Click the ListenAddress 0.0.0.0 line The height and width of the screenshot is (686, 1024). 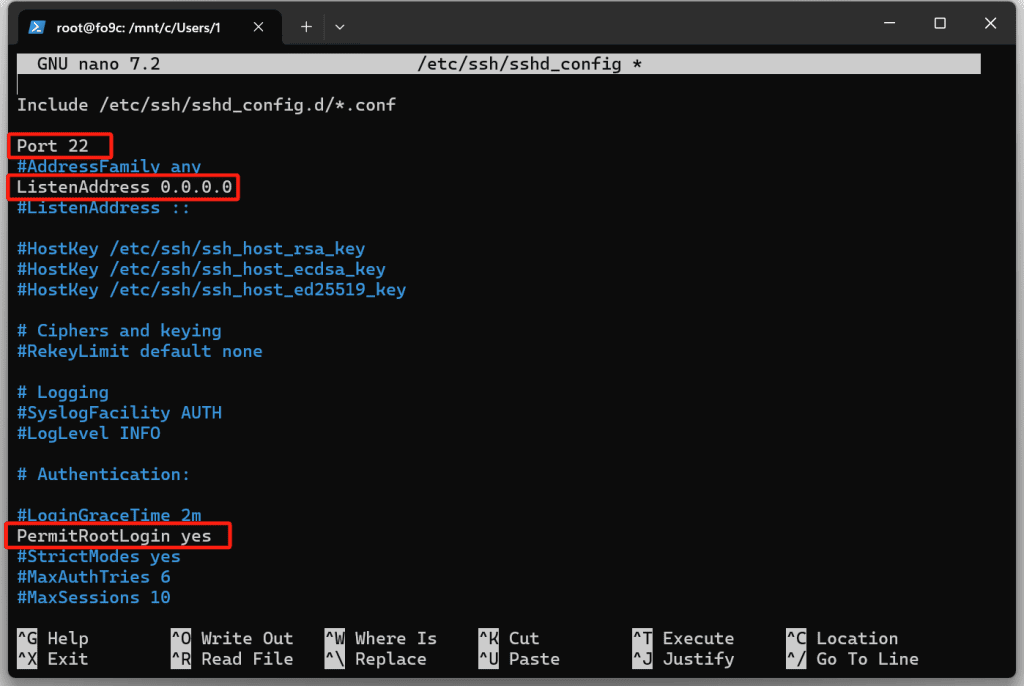124,187
